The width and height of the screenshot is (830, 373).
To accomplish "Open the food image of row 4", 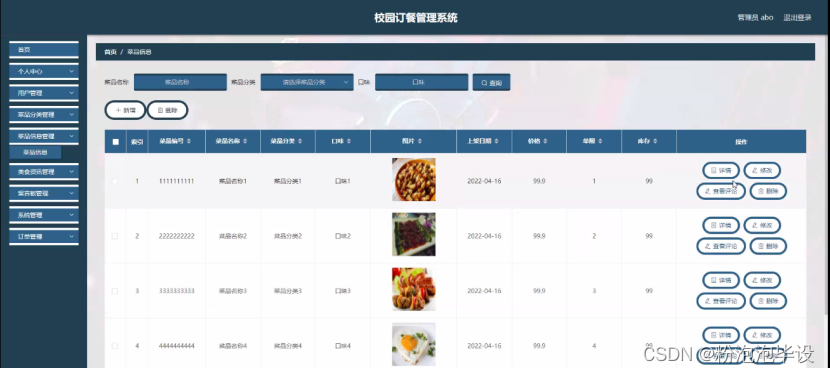I will 413,344.
